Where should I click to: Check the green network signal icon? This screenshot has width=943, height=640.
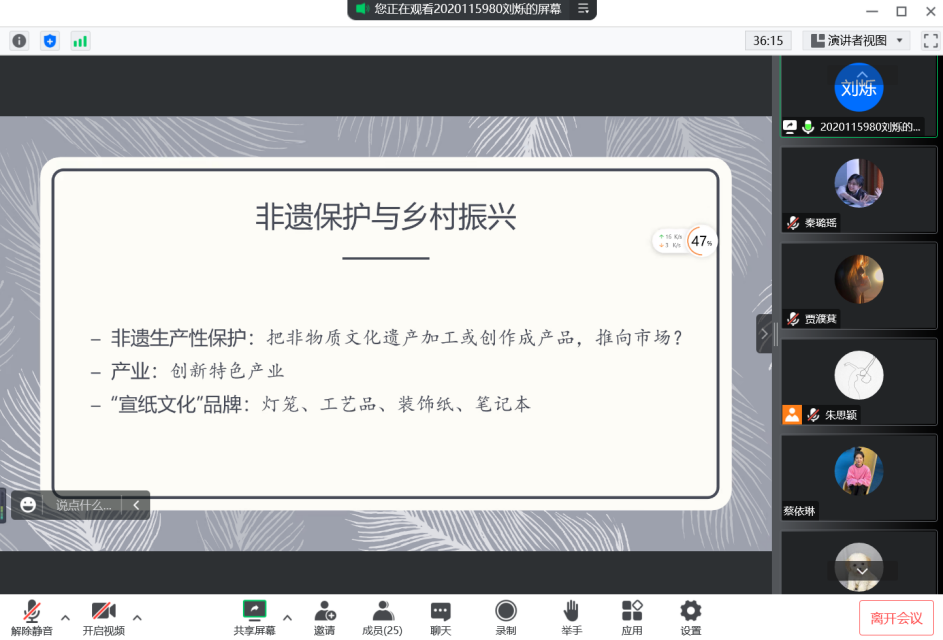tap(80, 41)
